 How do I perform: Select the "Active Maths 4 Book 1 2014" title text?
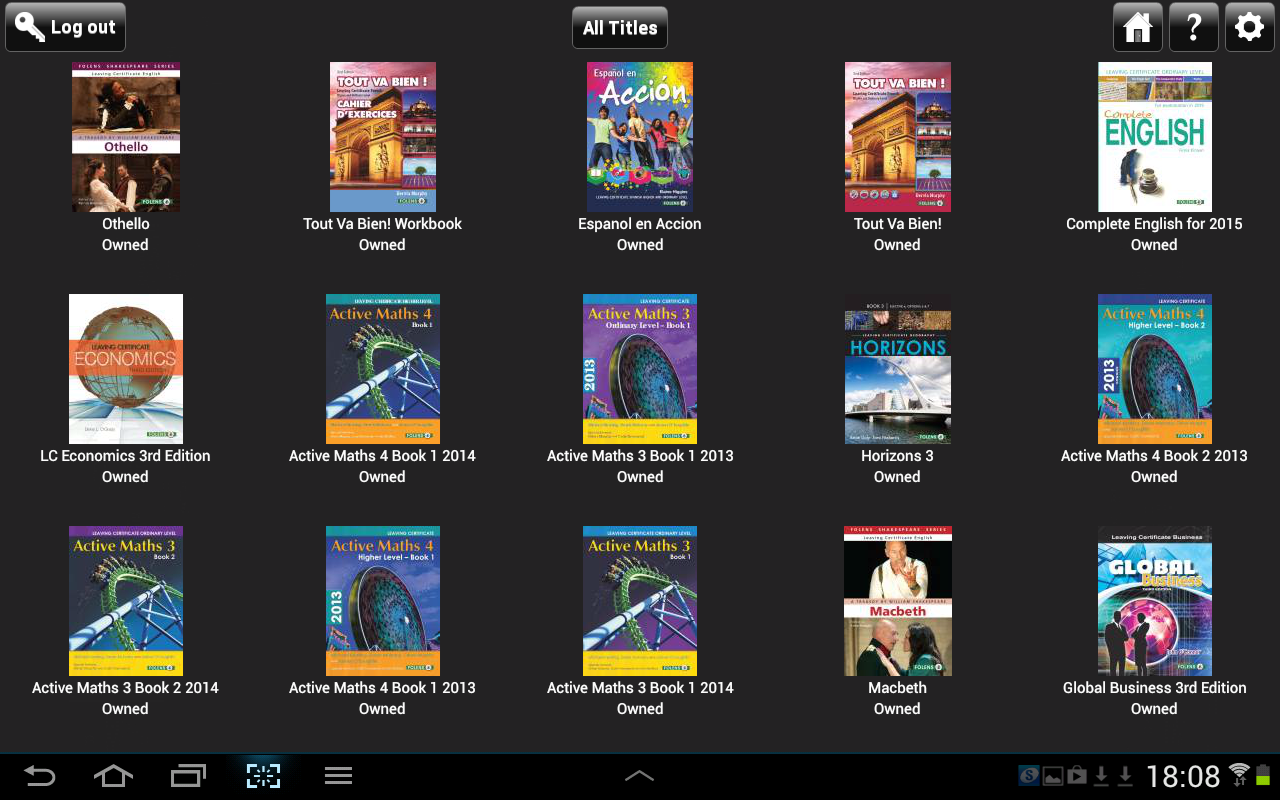383,456
